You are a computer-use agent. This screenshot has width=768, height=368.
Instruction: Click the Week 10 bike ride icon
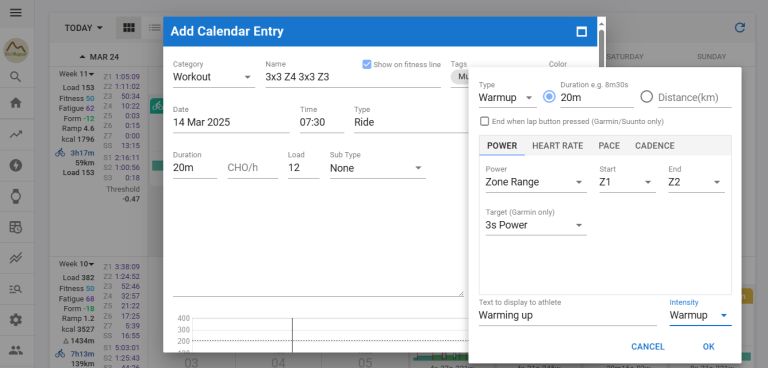click(x=60, y=353)
